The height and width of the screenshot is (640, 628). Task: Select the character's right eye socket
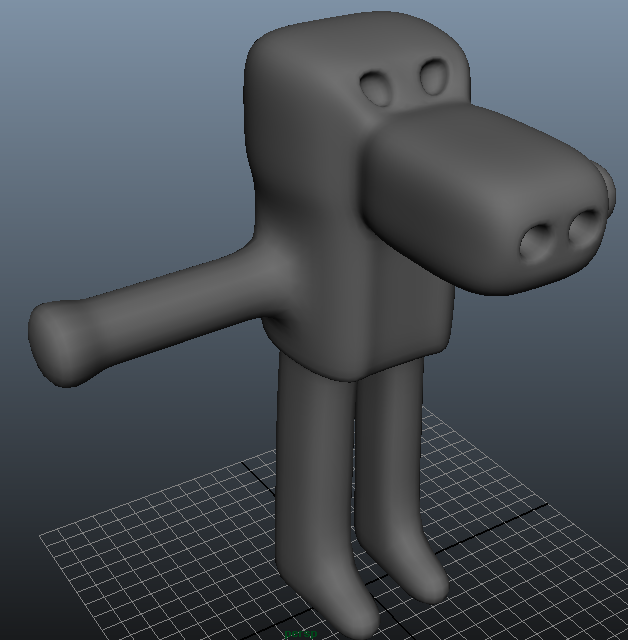434,76
